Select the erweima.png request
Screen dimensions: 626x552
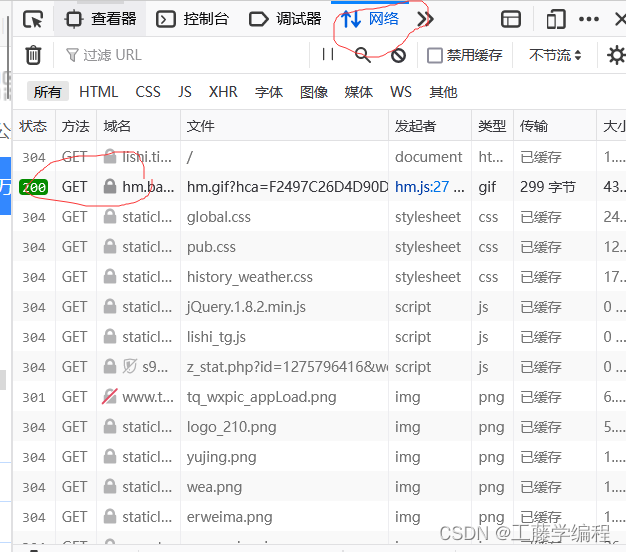coord(229,517)
